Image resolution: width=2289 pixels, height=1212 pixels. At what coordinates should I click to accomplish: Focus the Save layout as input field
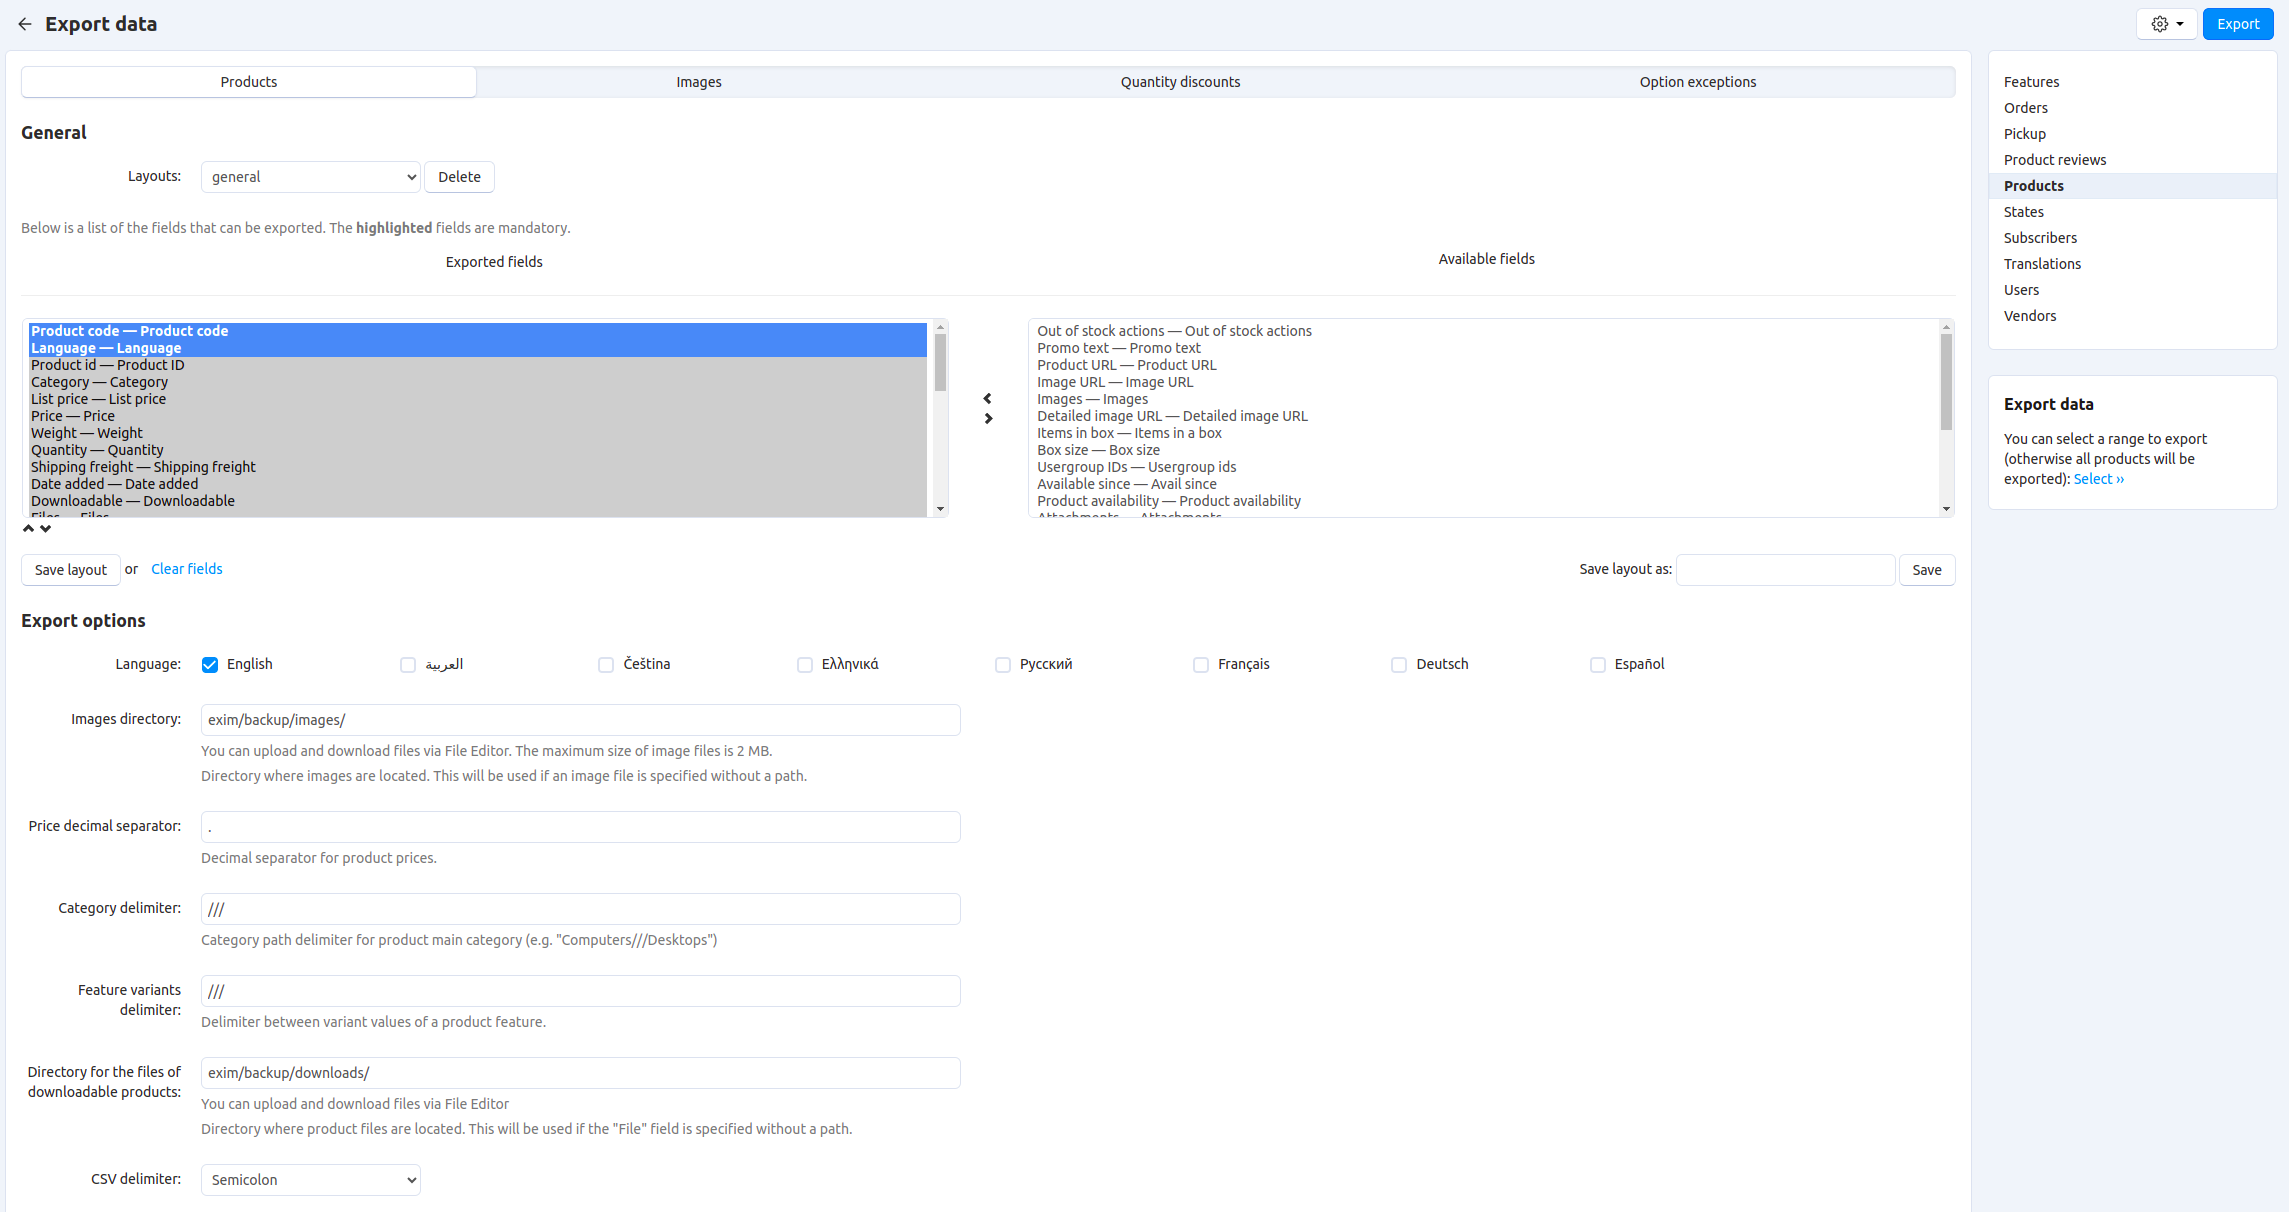(x=1785, y=570)
